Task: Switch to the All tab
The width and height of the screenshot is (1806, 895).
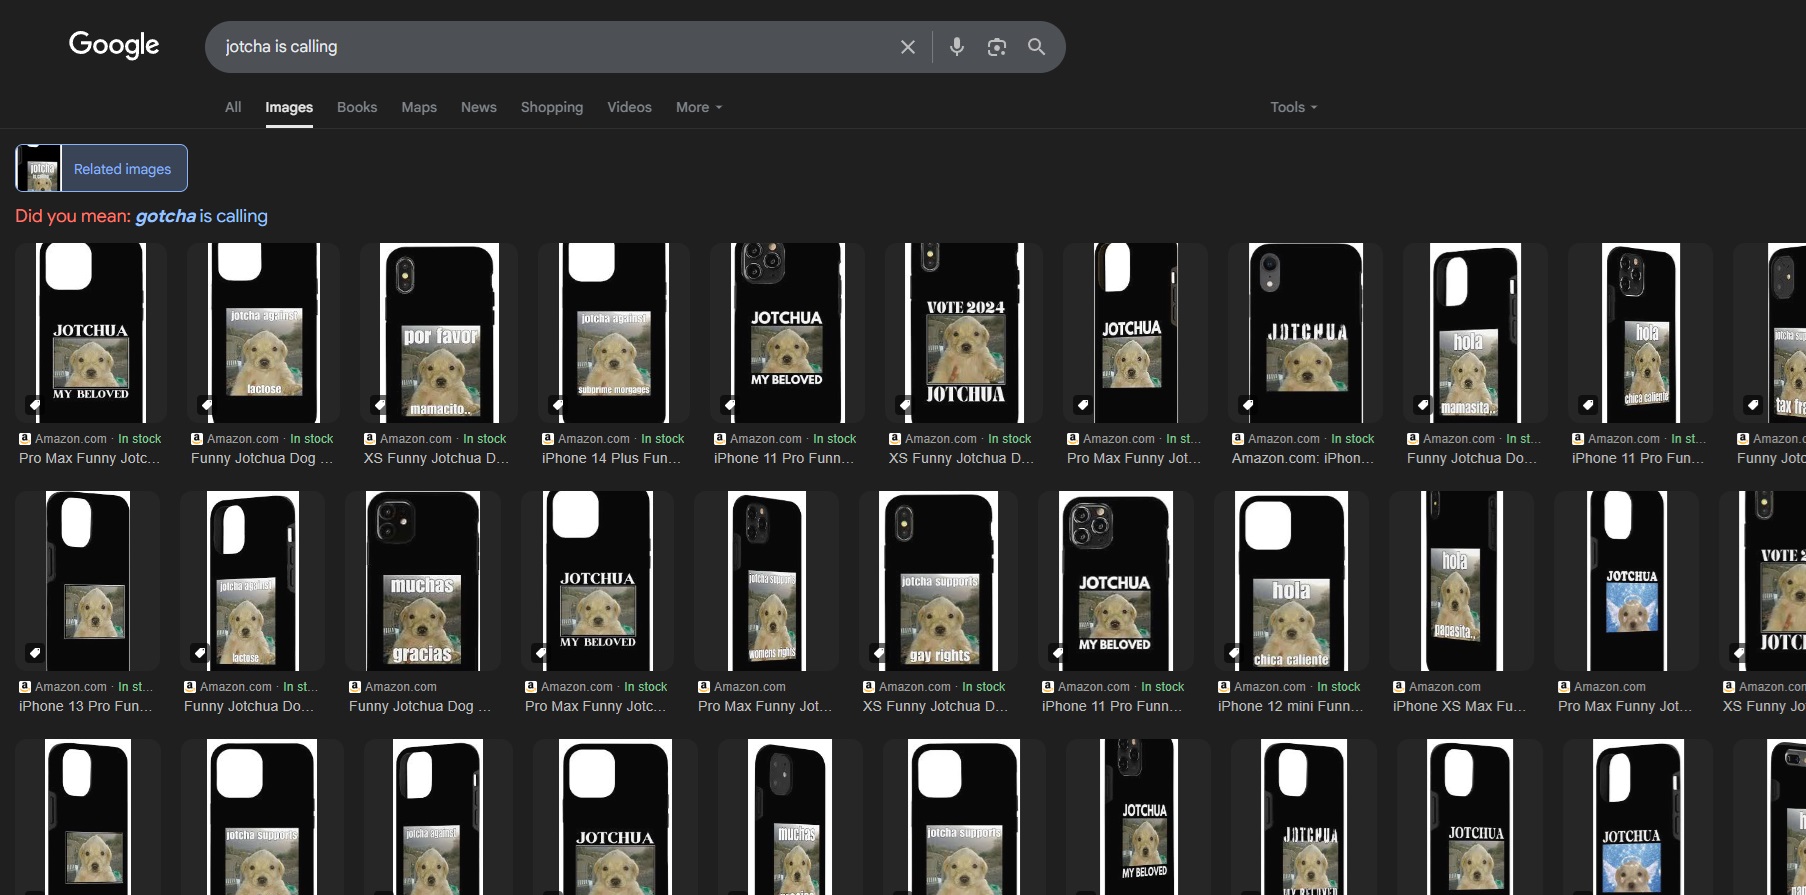Action: pyautogui.click(x=233, y=107)
